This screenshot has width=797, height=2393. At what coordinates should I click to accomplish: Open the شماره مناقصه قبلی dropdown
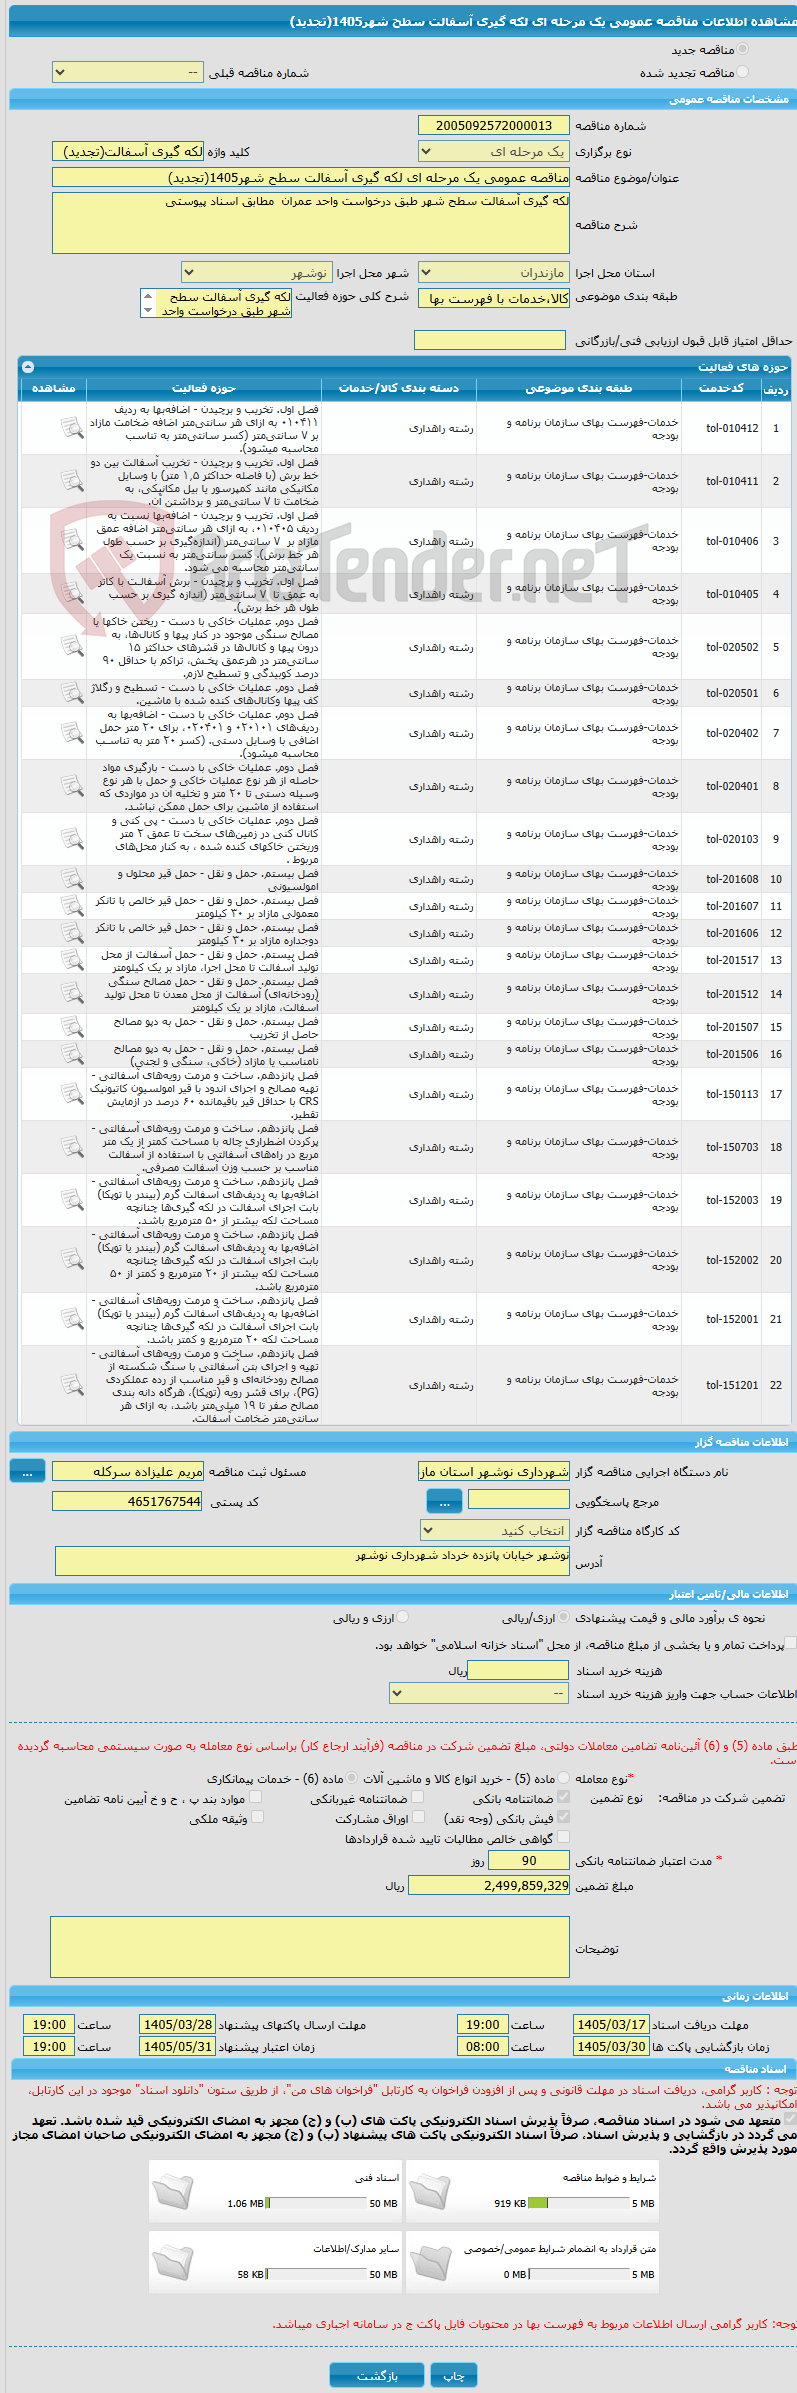(127, 73)
